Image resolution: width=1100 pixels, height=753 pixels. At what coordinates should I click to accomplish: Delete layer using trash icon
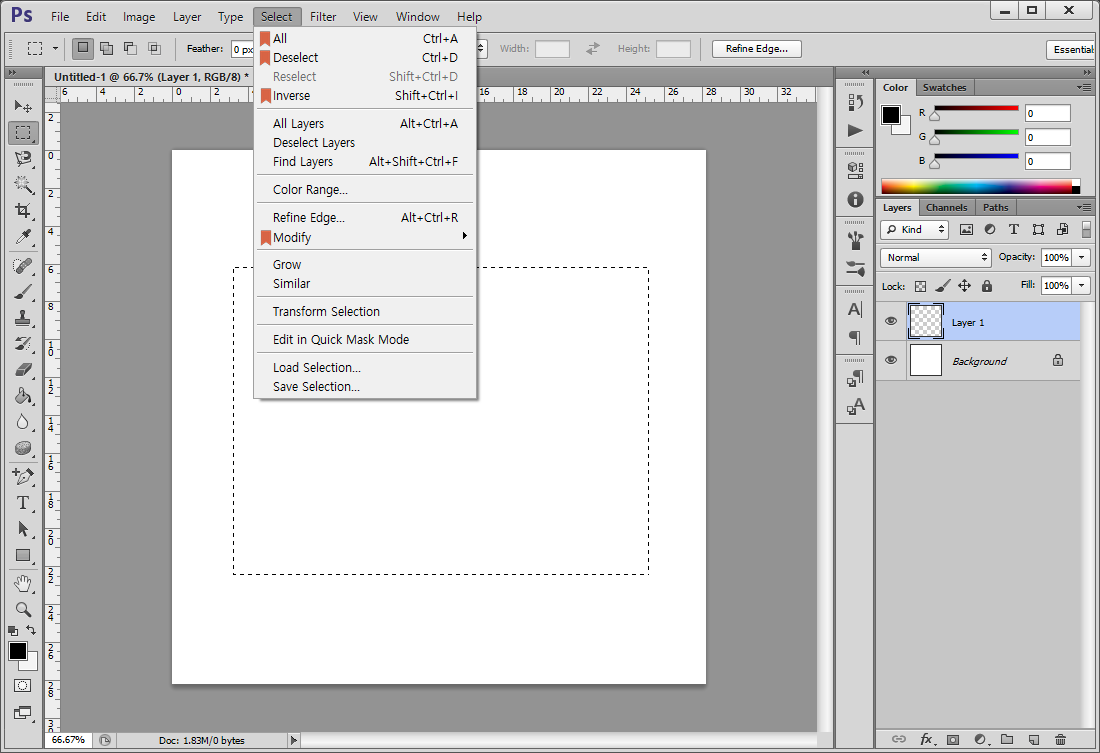(1060, 739)
